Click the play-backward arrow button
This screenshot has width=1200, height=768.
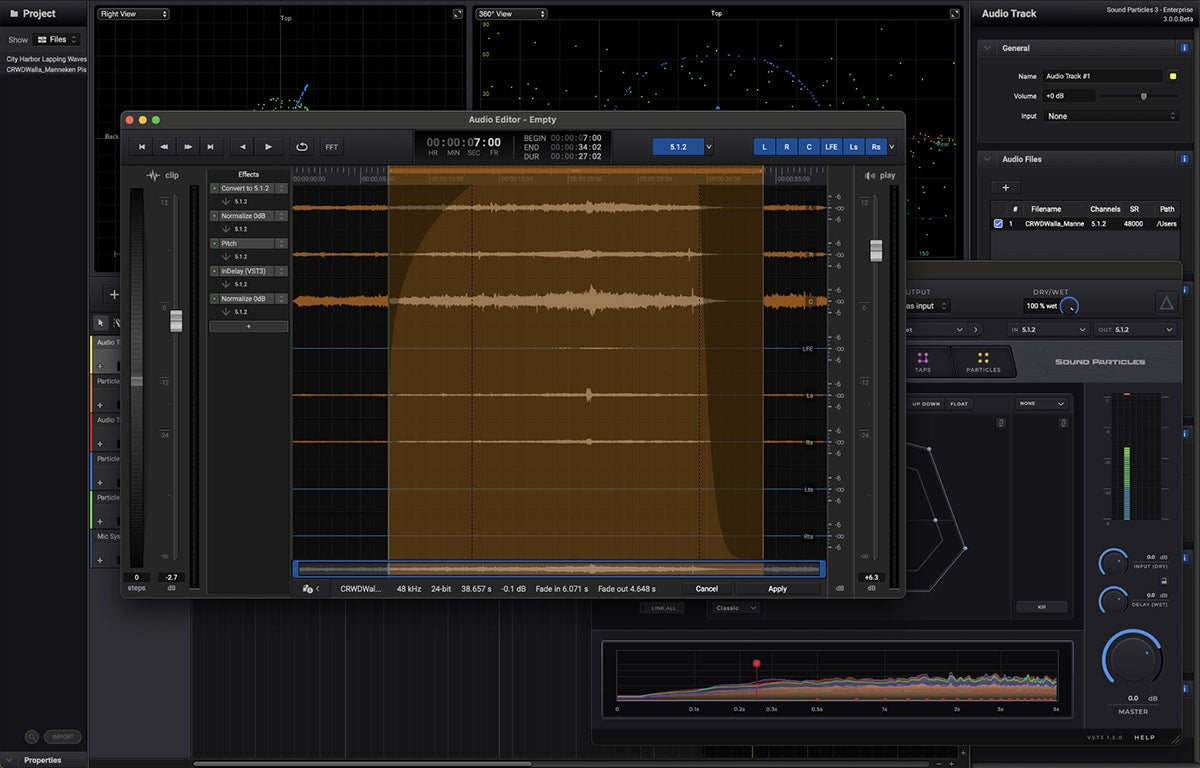coord(244,147)
